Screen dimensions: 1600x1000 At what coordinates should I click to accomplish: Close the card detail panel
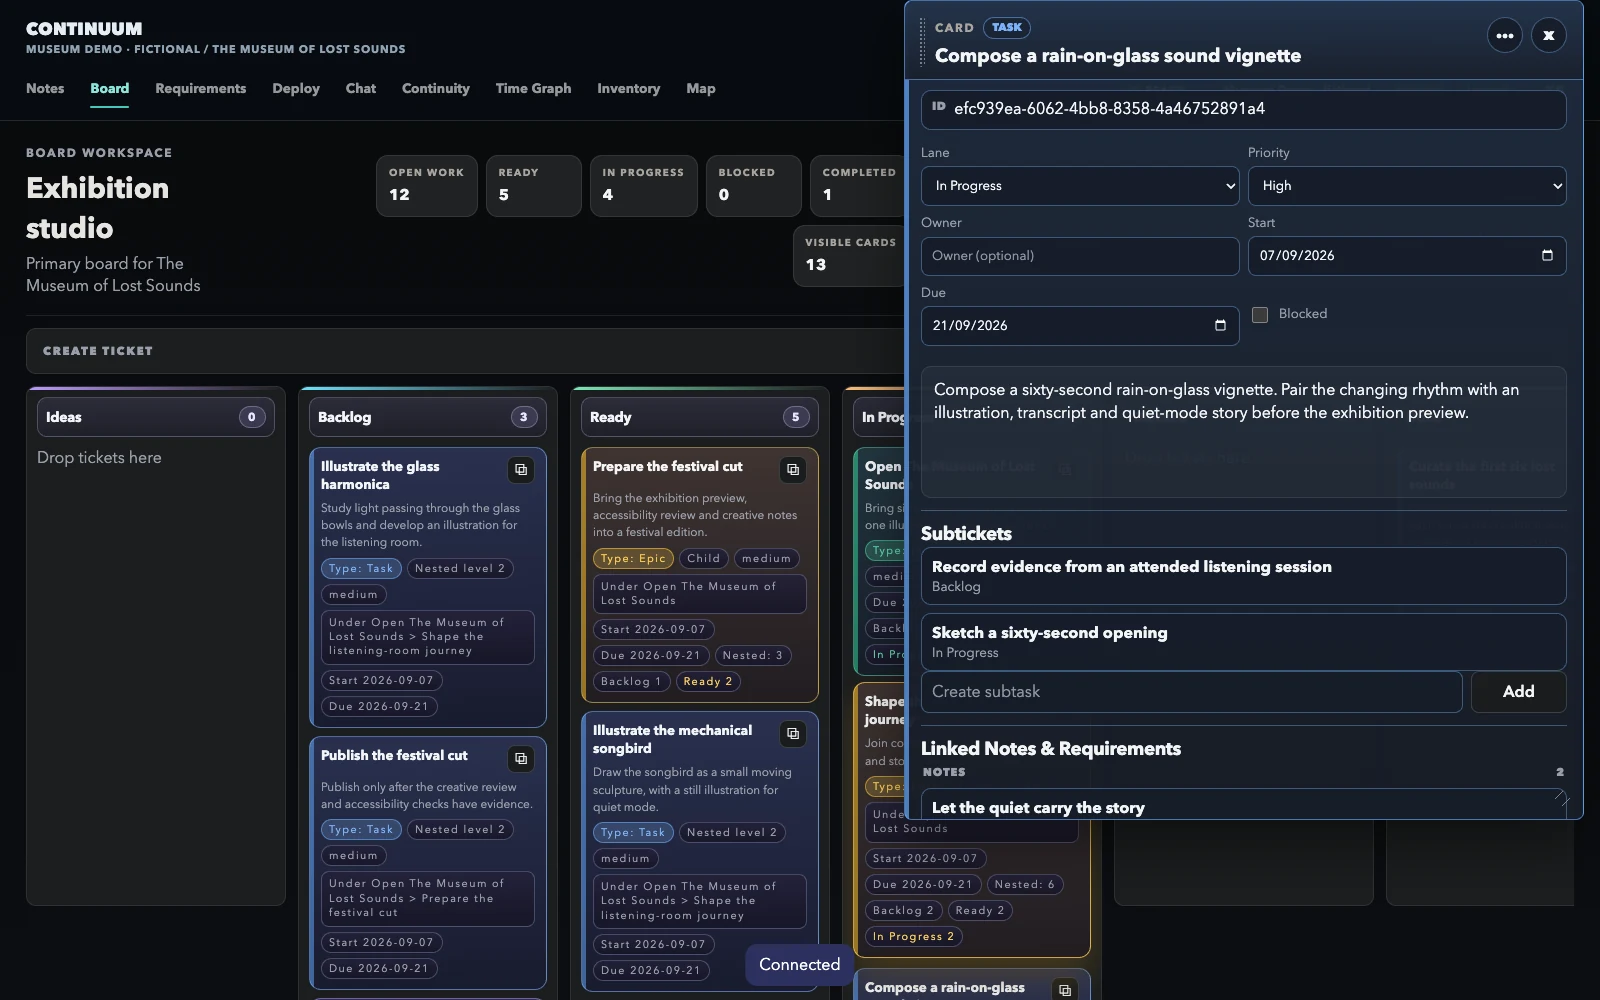click(1549, 36)
